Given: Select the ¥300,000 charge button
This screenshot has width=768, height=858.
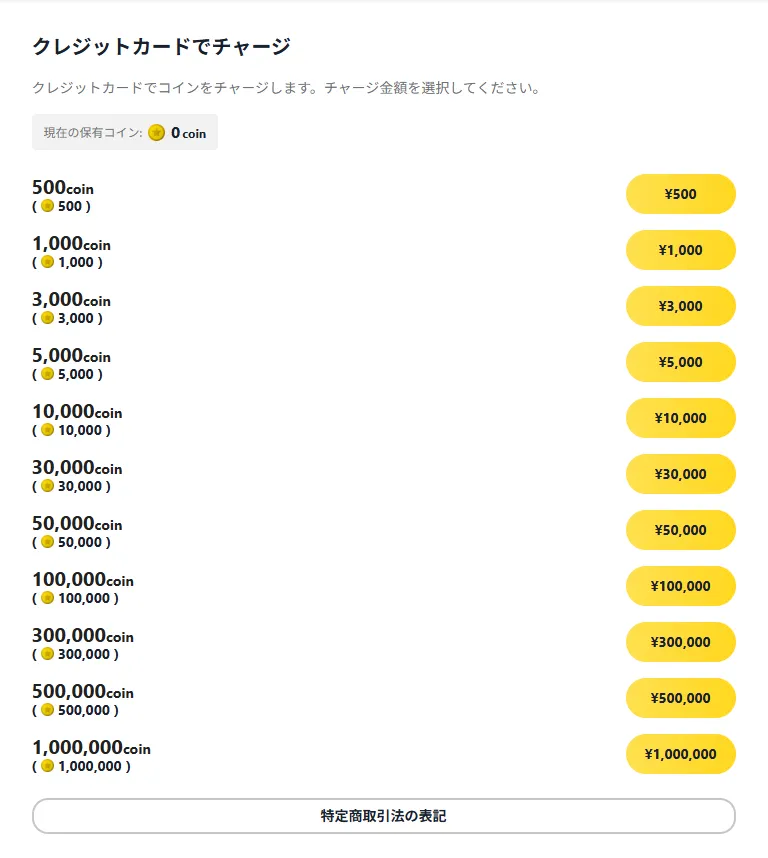Looking at the screenshot, I should coord(680,642).
